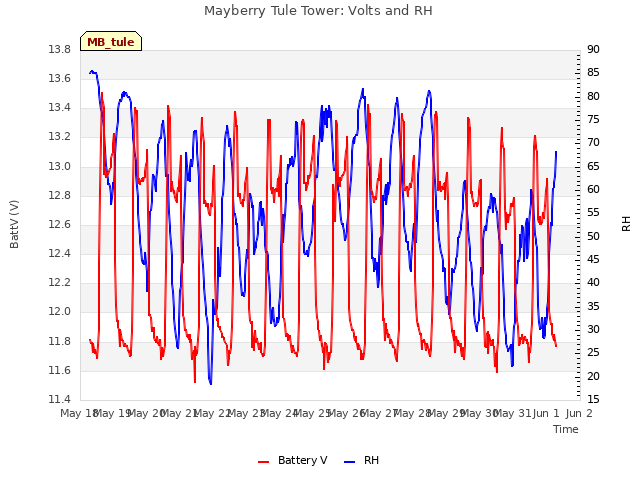Click the 50 tick on the RH axis
The height and width of the screenshot is (480, 640).
[593, 236]
